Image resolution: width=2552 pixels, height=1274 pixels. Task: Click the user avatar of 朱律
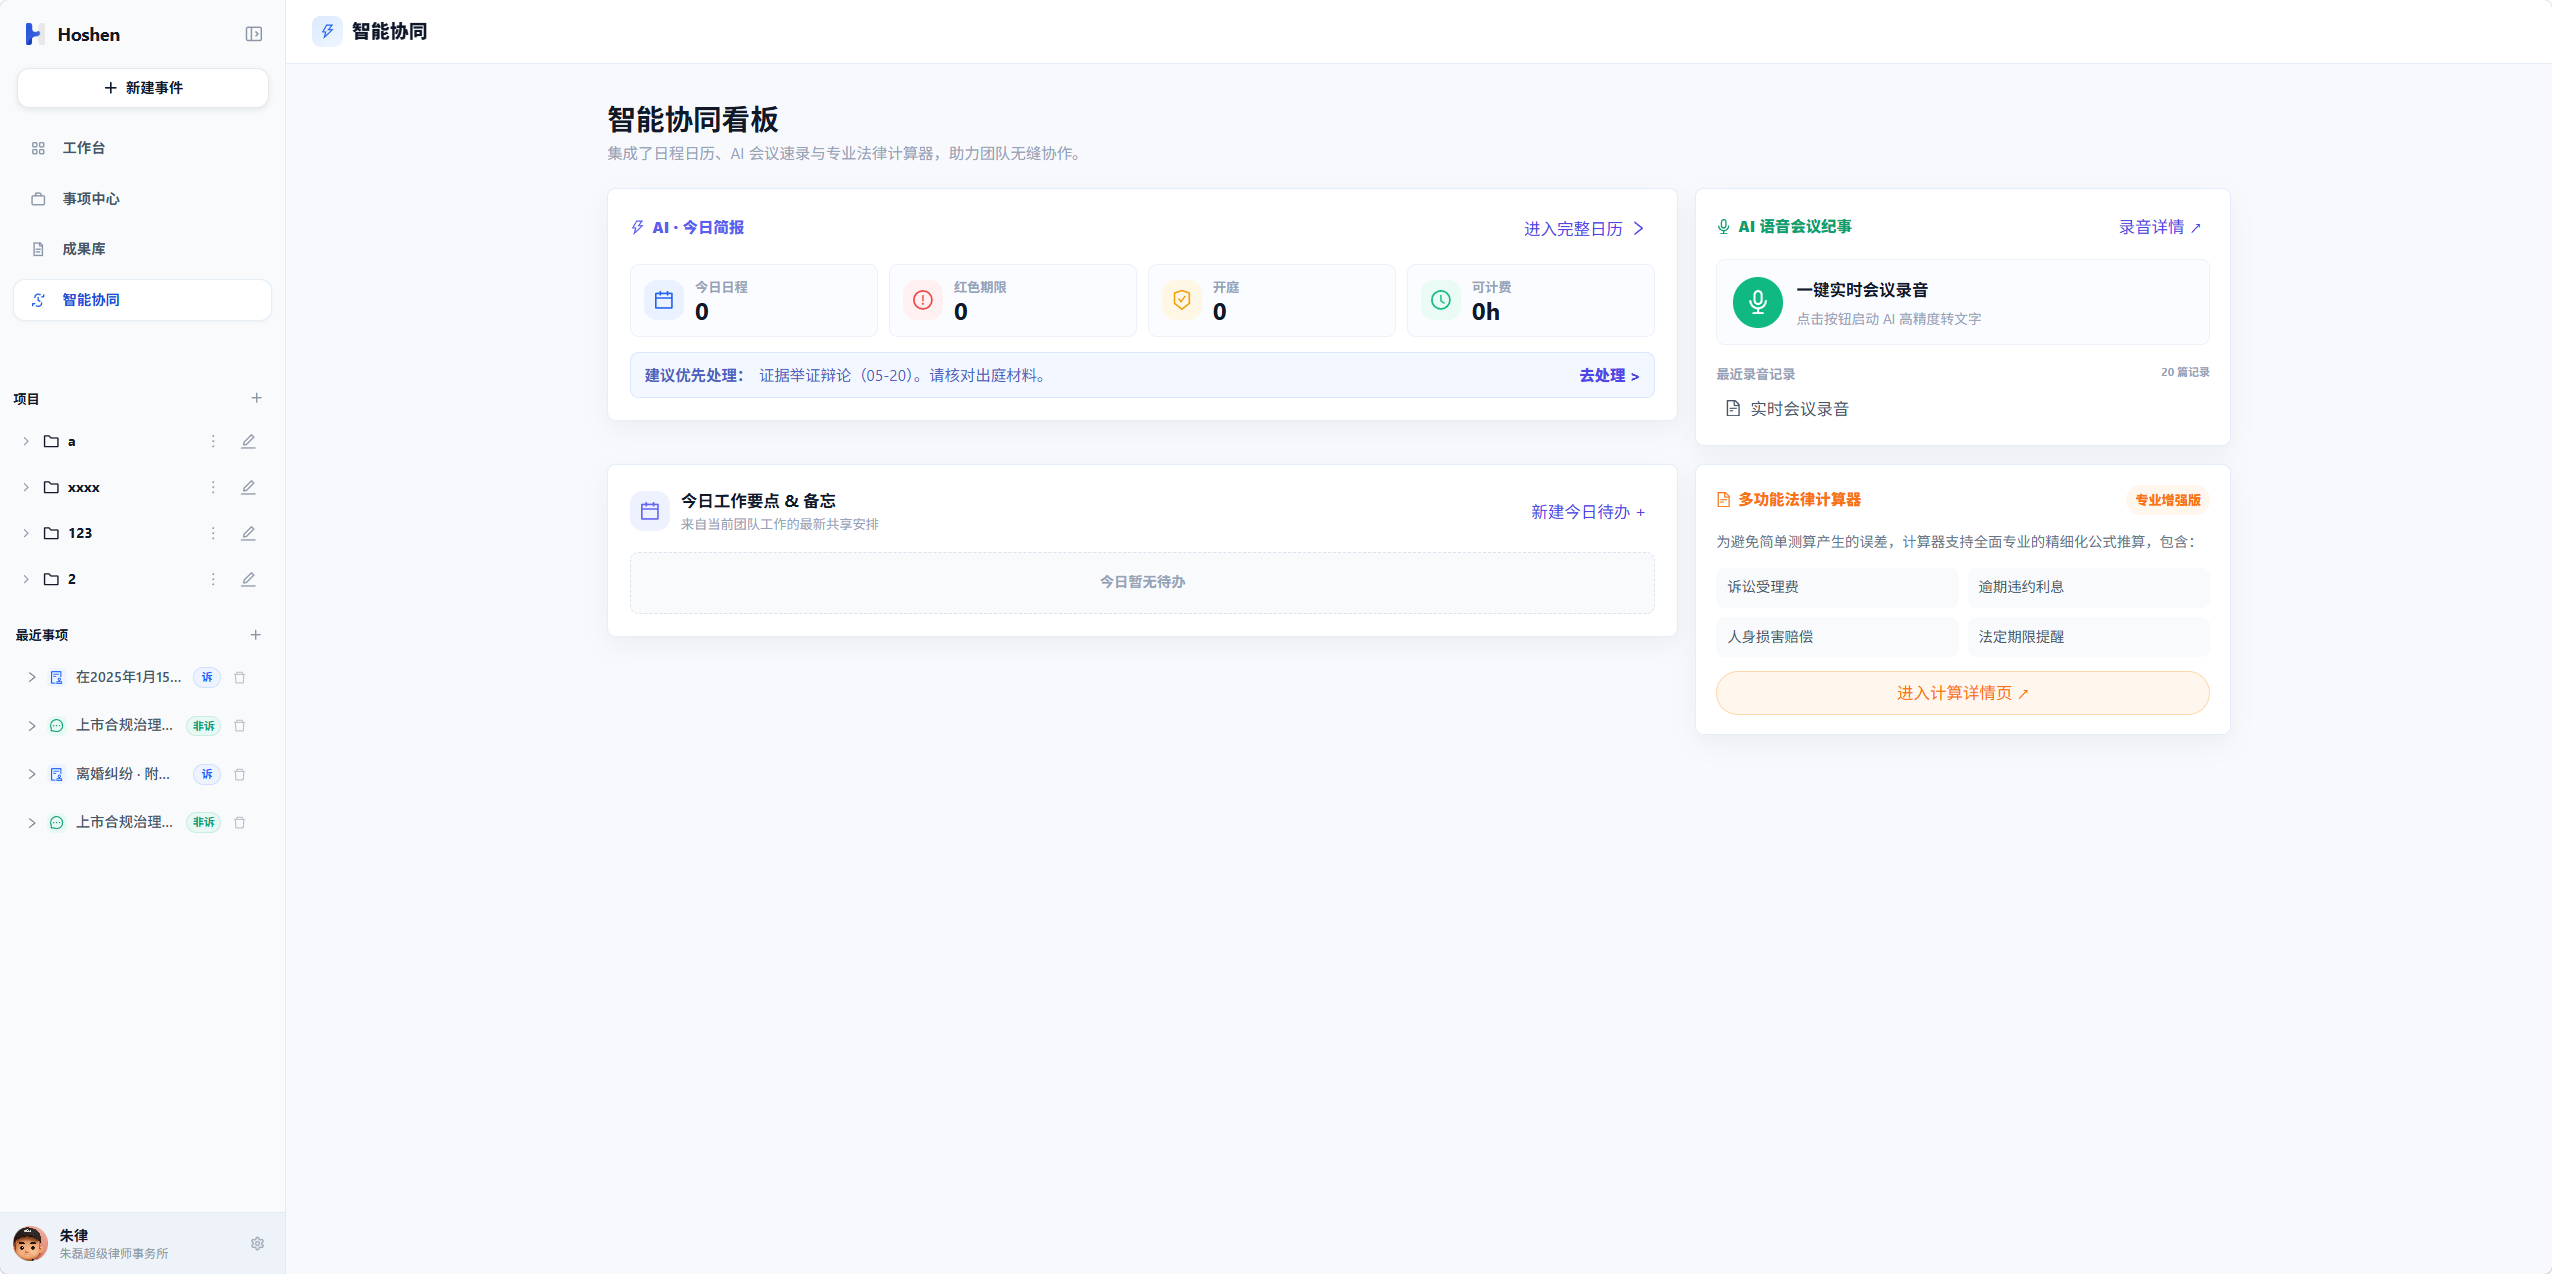point(30,1243)
